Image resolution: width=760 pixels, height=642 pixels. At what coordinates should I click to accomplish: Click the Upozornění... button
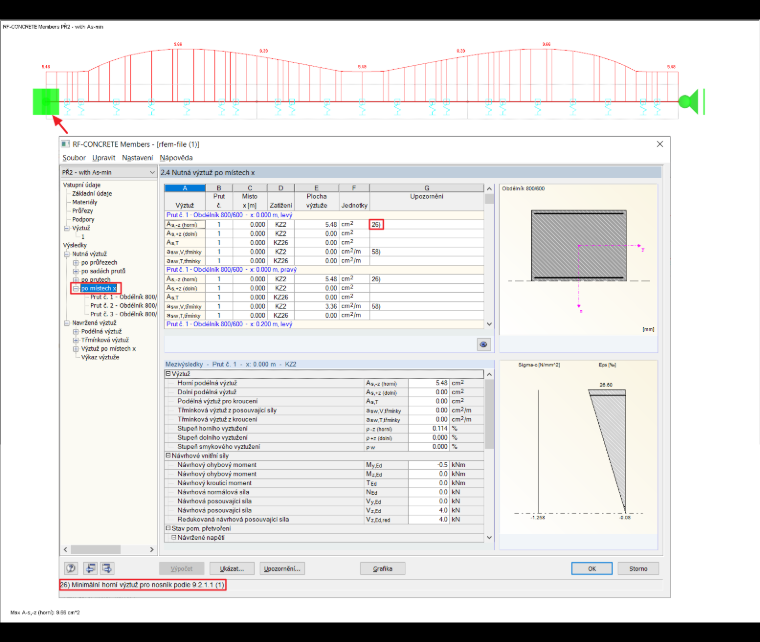(282, 569)
